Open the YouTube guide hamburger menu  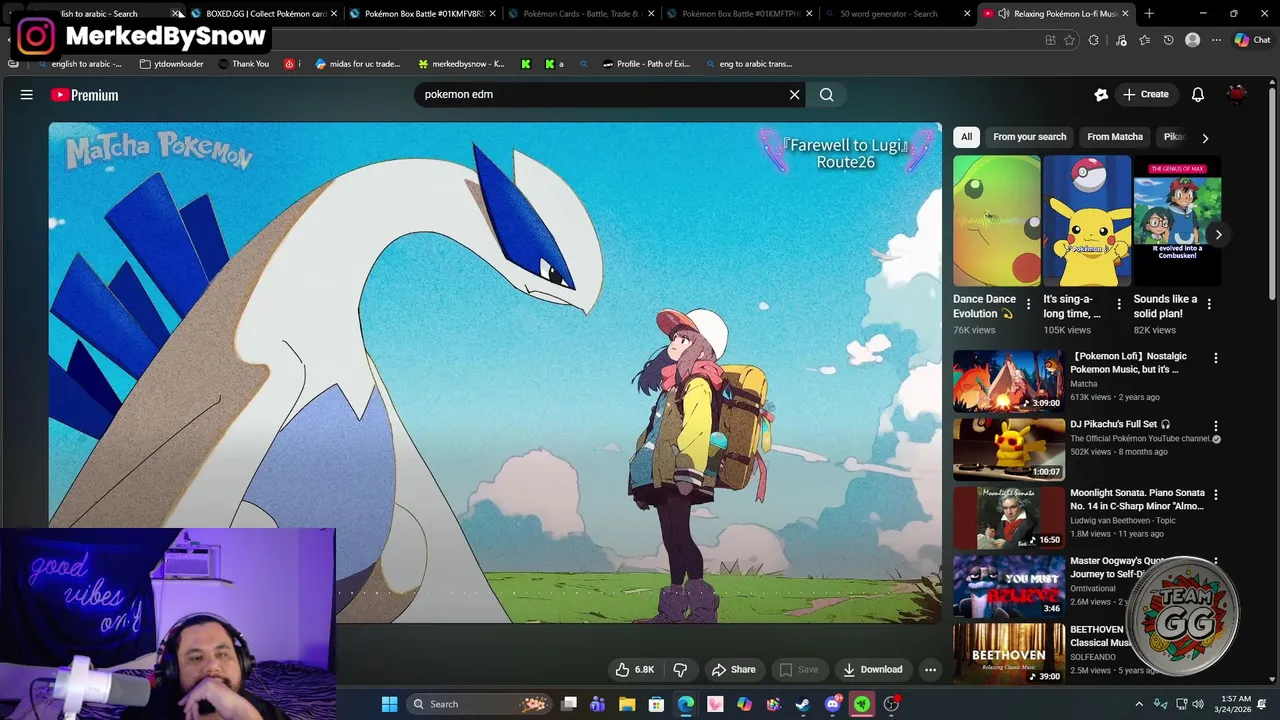click(x=27, y=95)
